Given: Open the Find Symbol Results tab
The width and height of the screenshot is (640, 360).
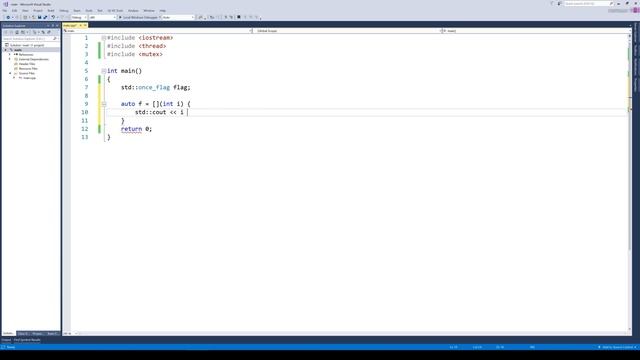Looking at the screenshot, I should (x=27, y=340).
